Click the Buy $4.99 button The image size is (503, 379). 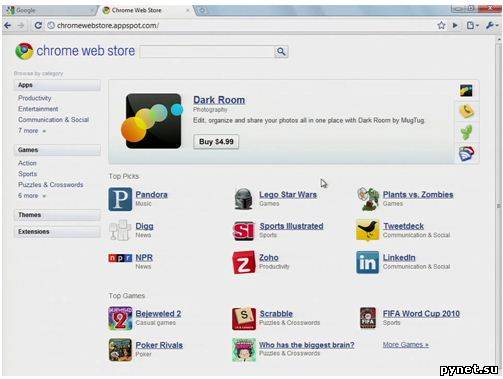click(x=216, y=142)
